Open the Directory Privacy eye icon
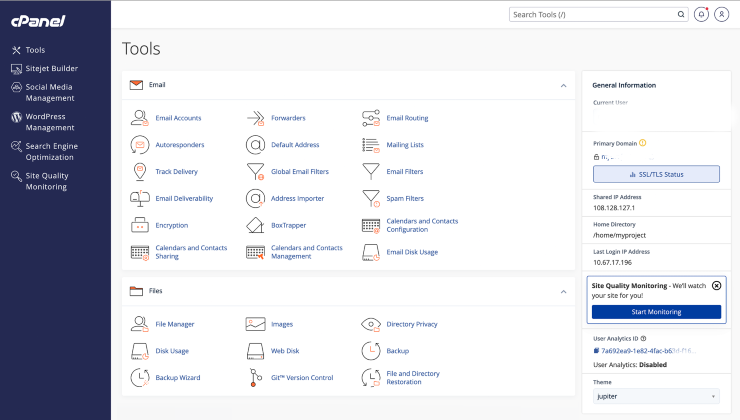Image resolution: width=740 pixels, height=420 pixels. click(x=370, y=324)
